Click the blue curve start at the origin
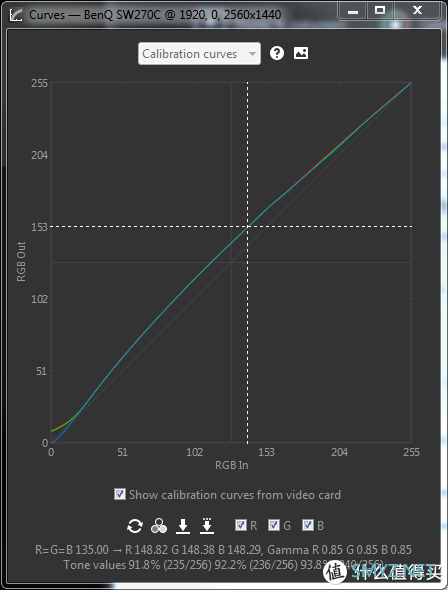Image resolution: width=448 pixels, height=590 pixels. (x=52, y=442)
